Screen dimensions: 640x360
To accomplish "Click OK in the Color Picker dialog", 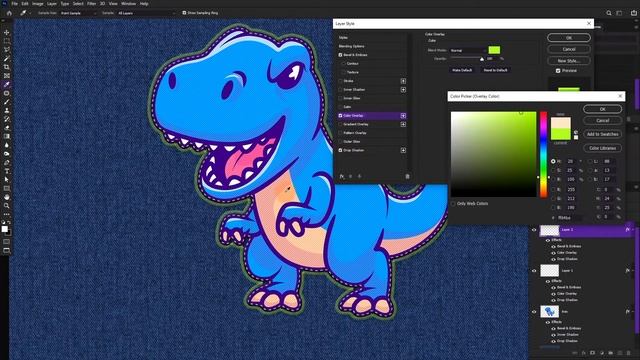I will [602, 109].
